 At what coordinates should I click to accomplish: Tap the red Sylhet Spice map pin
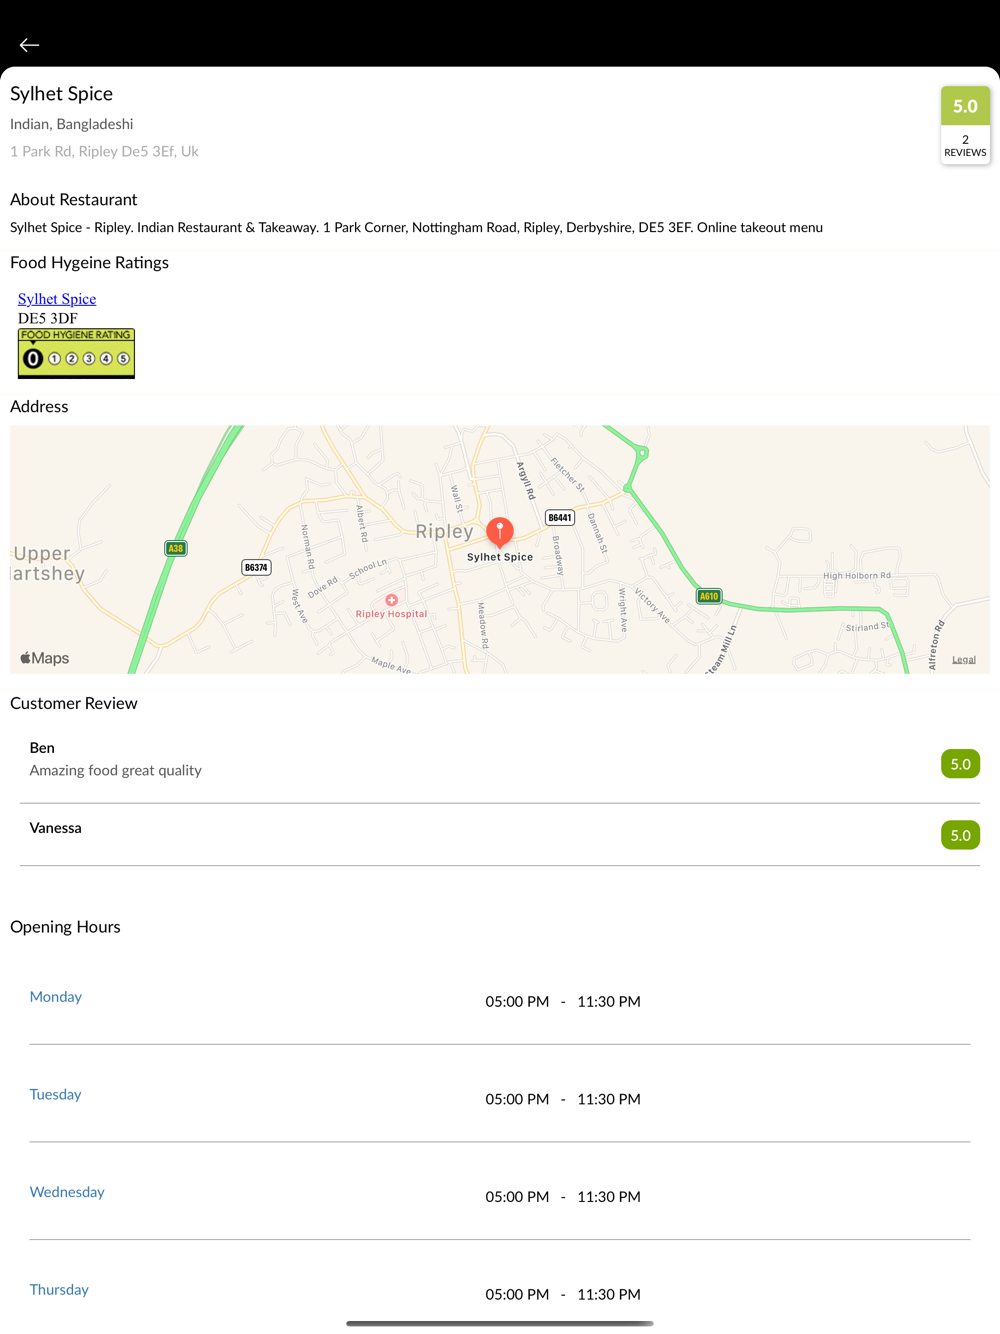(500, 532)
